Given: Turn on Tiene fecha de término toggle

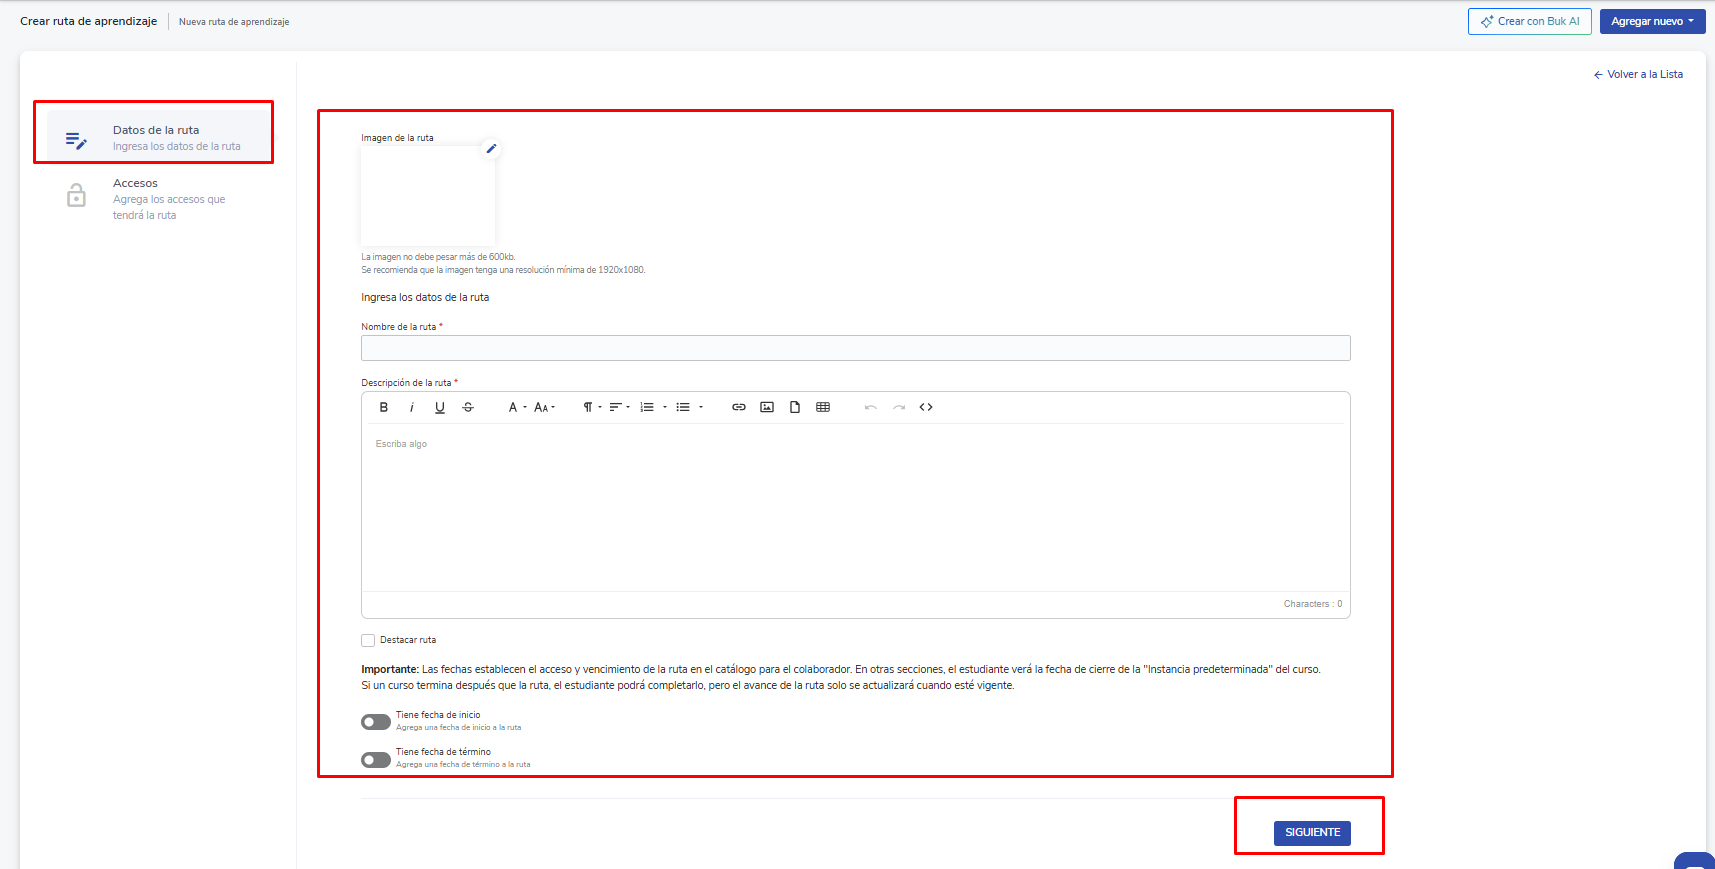Looking at the screenshot, I should pos(376,760).
